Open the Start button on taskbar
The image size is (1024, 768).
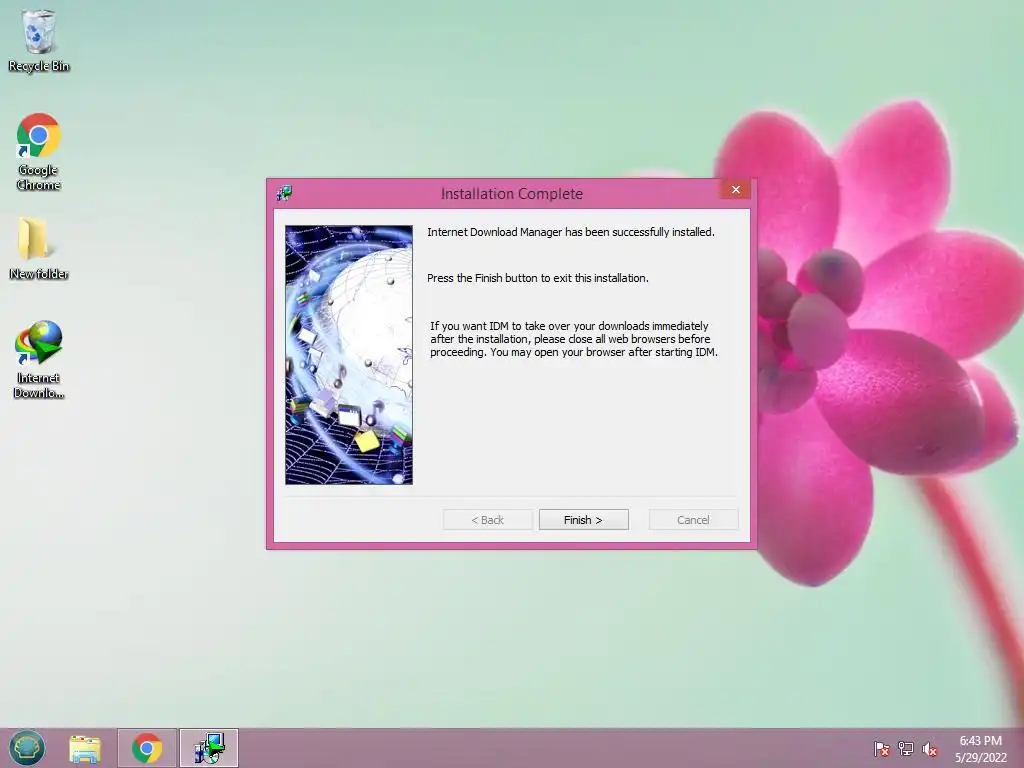(27, 748)
